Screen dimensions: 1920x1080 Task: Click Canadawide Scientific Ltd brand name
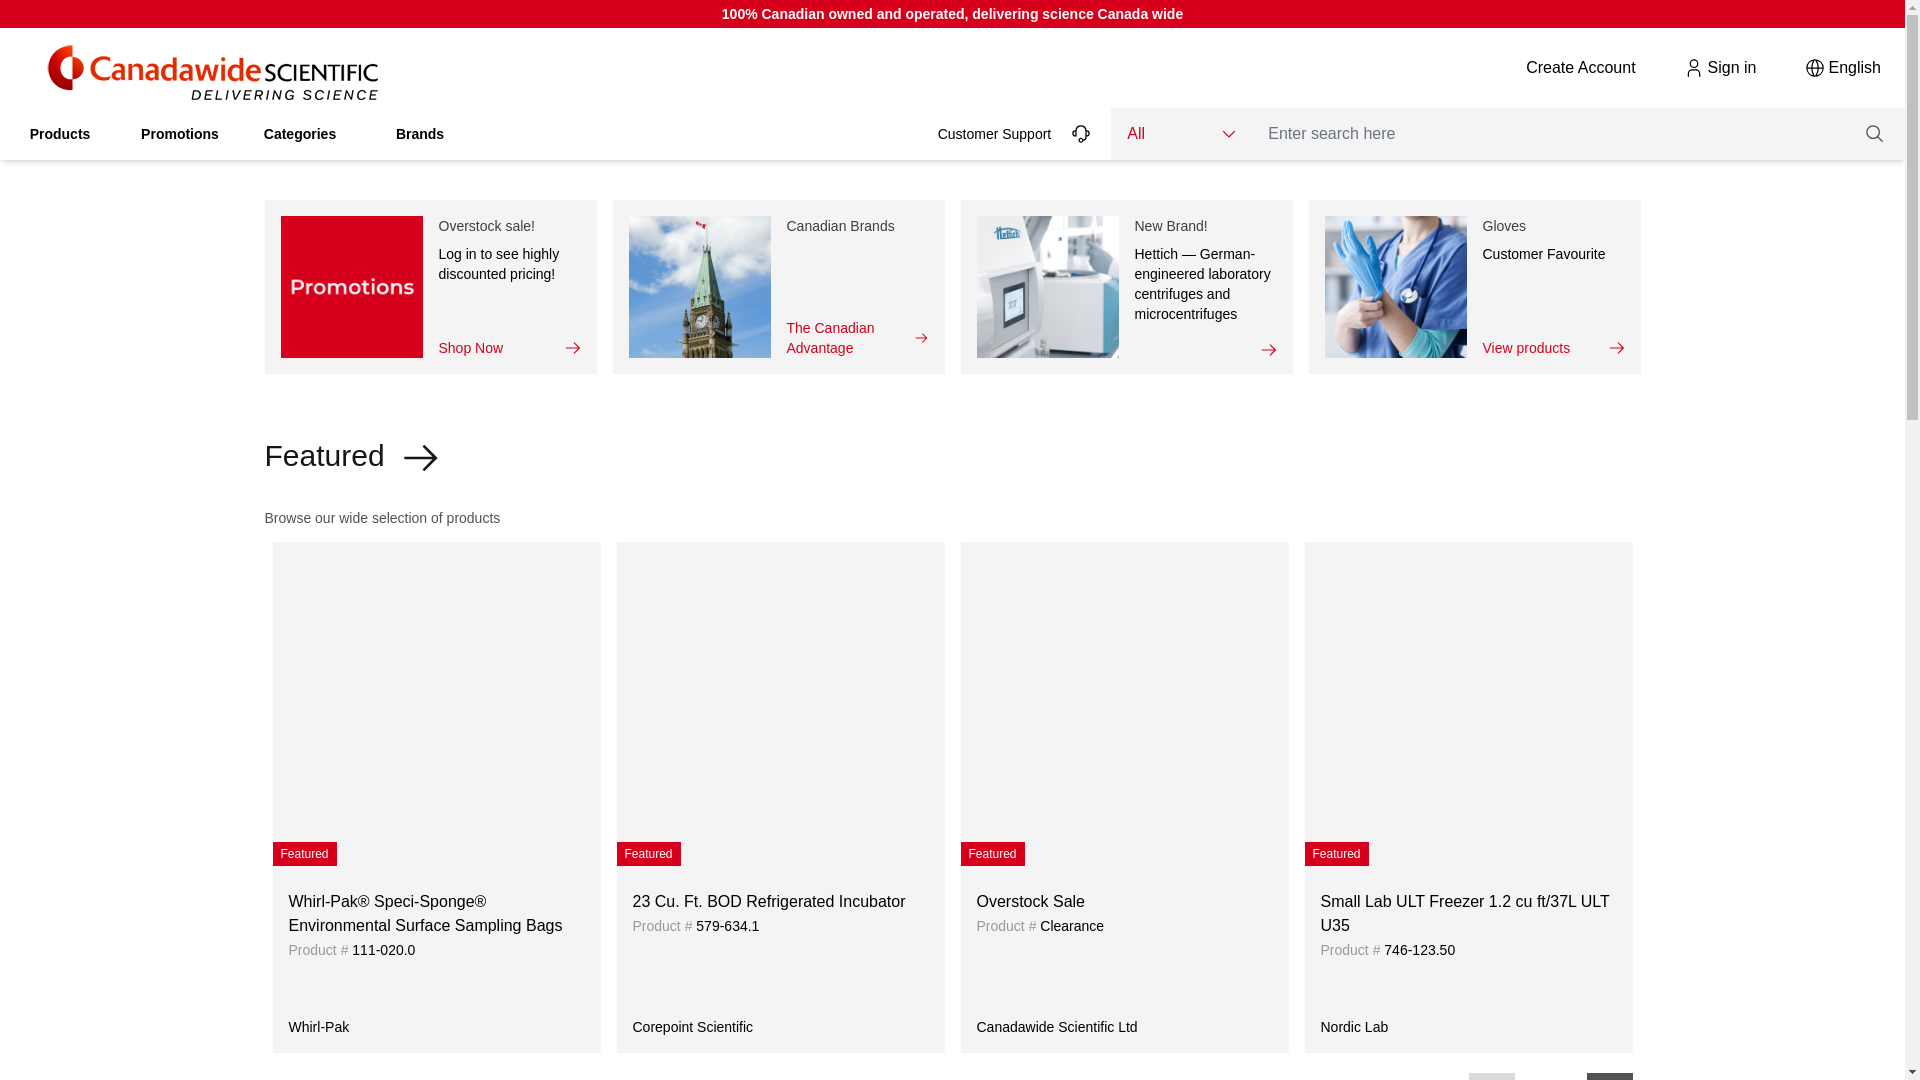(1056, 1027)
